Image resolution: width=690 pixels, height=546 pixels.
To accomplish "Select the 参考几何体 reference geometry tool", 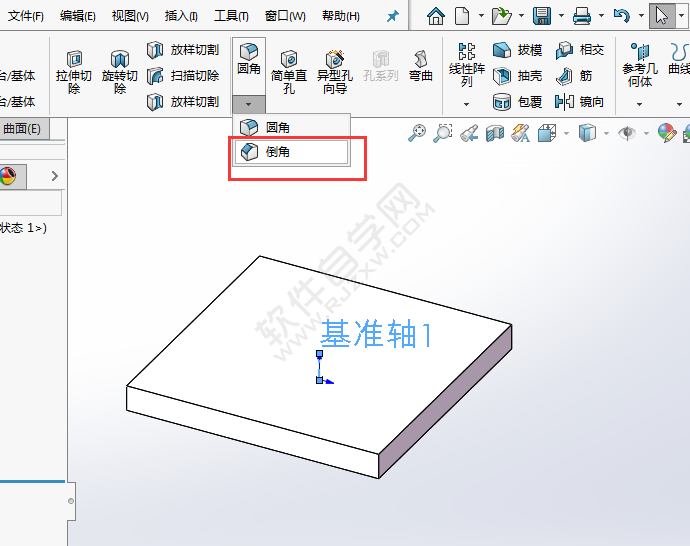I will (640, 65).
